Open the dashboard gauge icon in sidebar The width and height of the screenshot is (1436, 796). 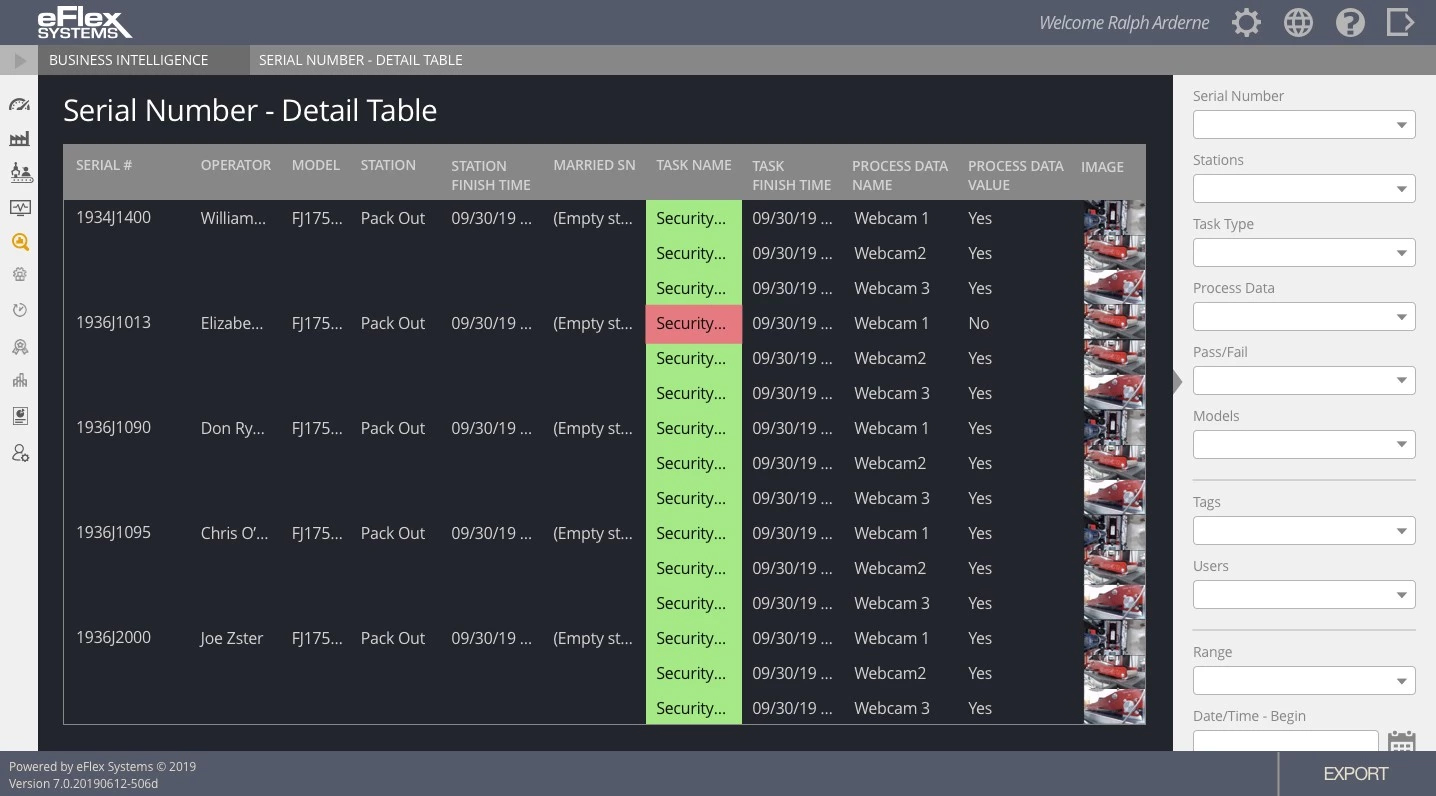point(20,104)
